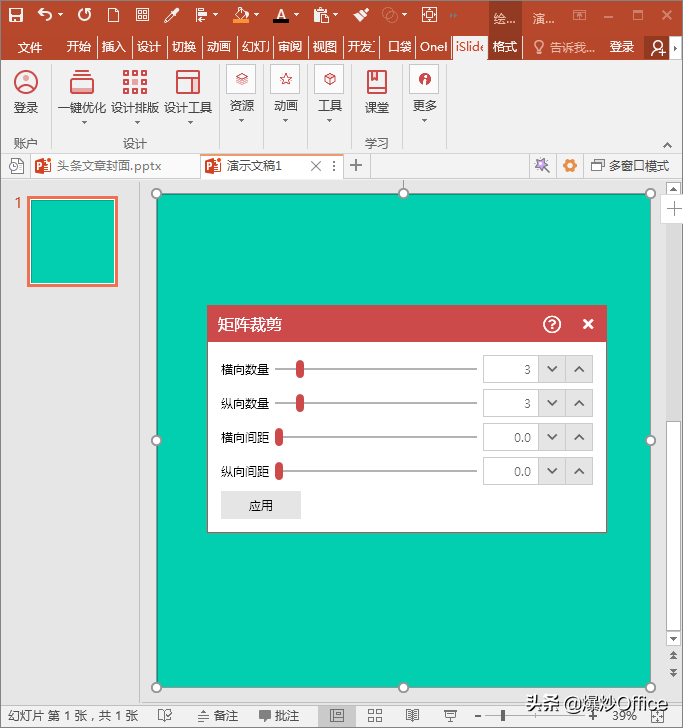Viewport: 683px width, 728px height.
Task: Click the help icon in 矩阵裁剪 dialog
Action: 552,324
